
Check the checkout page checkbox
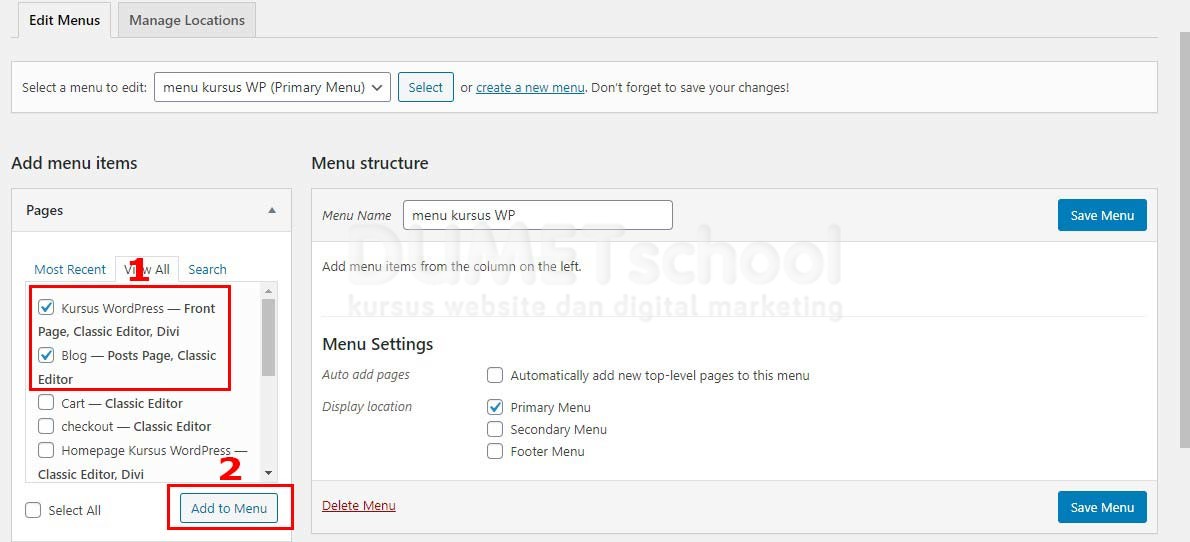click(46, 426)
